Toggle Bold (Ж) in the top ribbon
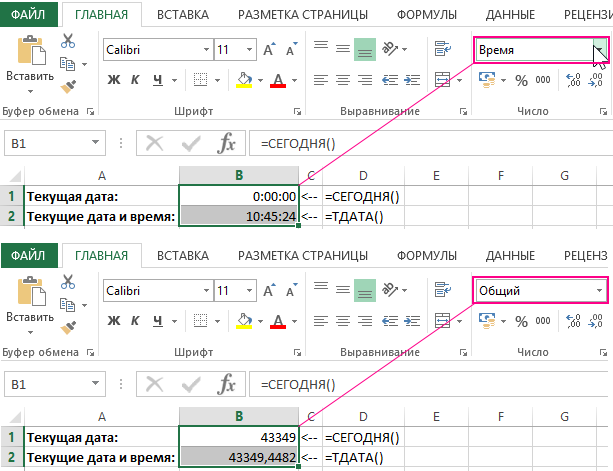The width and height of the screenshot is (613, 471). [x=114, y=80]
